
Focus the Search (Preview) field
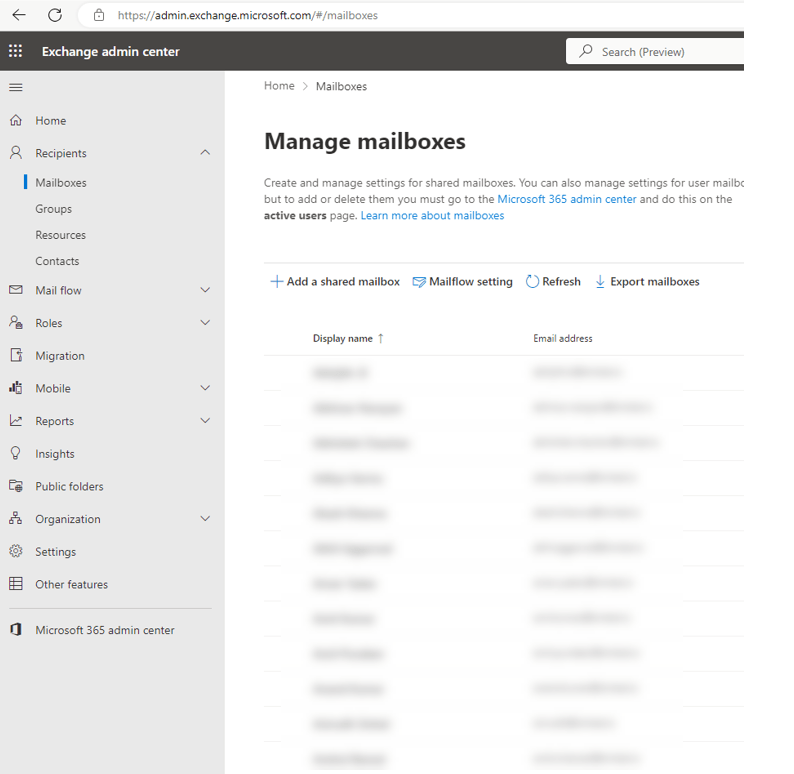[660, 52]
